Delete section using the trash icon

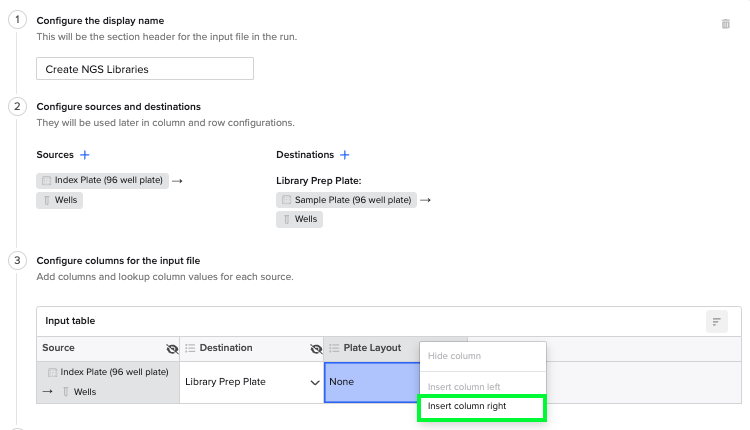725,24
